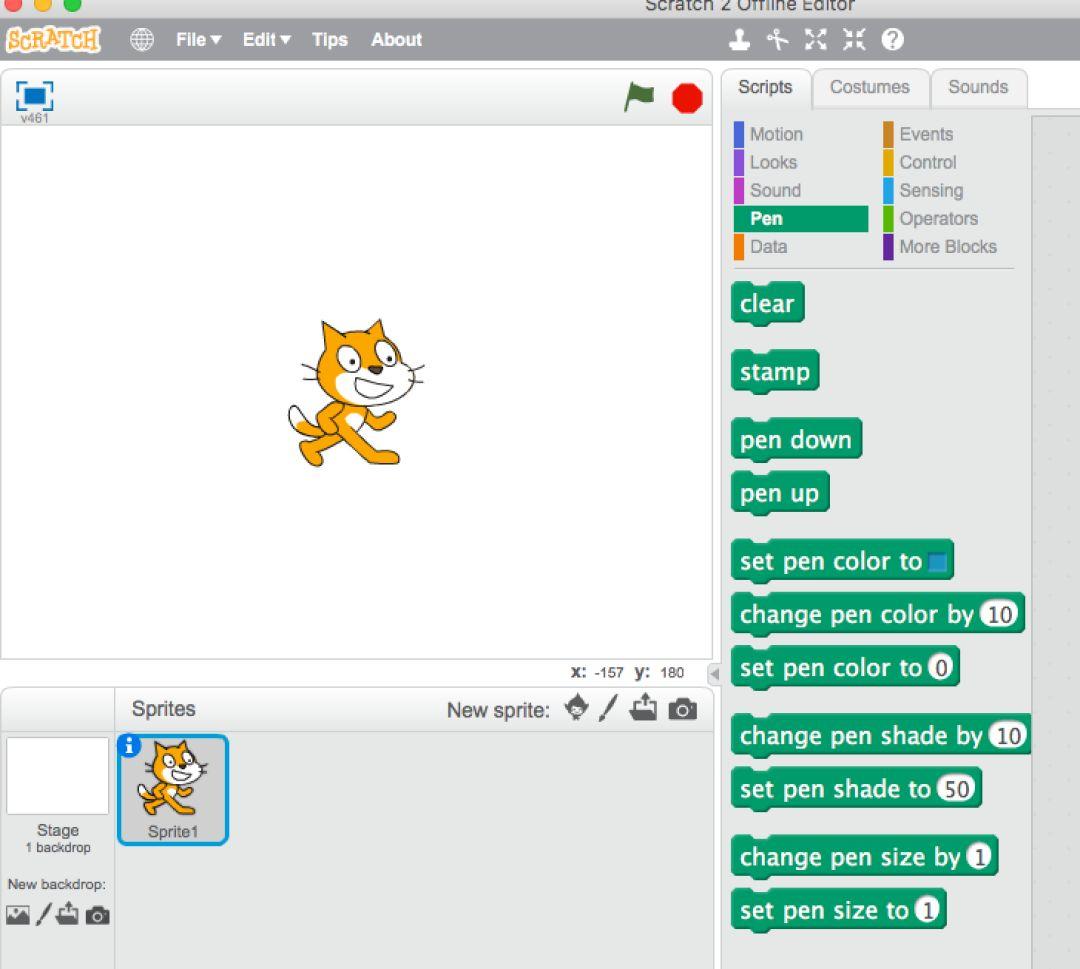This screenshot has width=1080, height=969.
Task: Upload sprite from file
Action: pyautogui.click(x=643, y=707)
